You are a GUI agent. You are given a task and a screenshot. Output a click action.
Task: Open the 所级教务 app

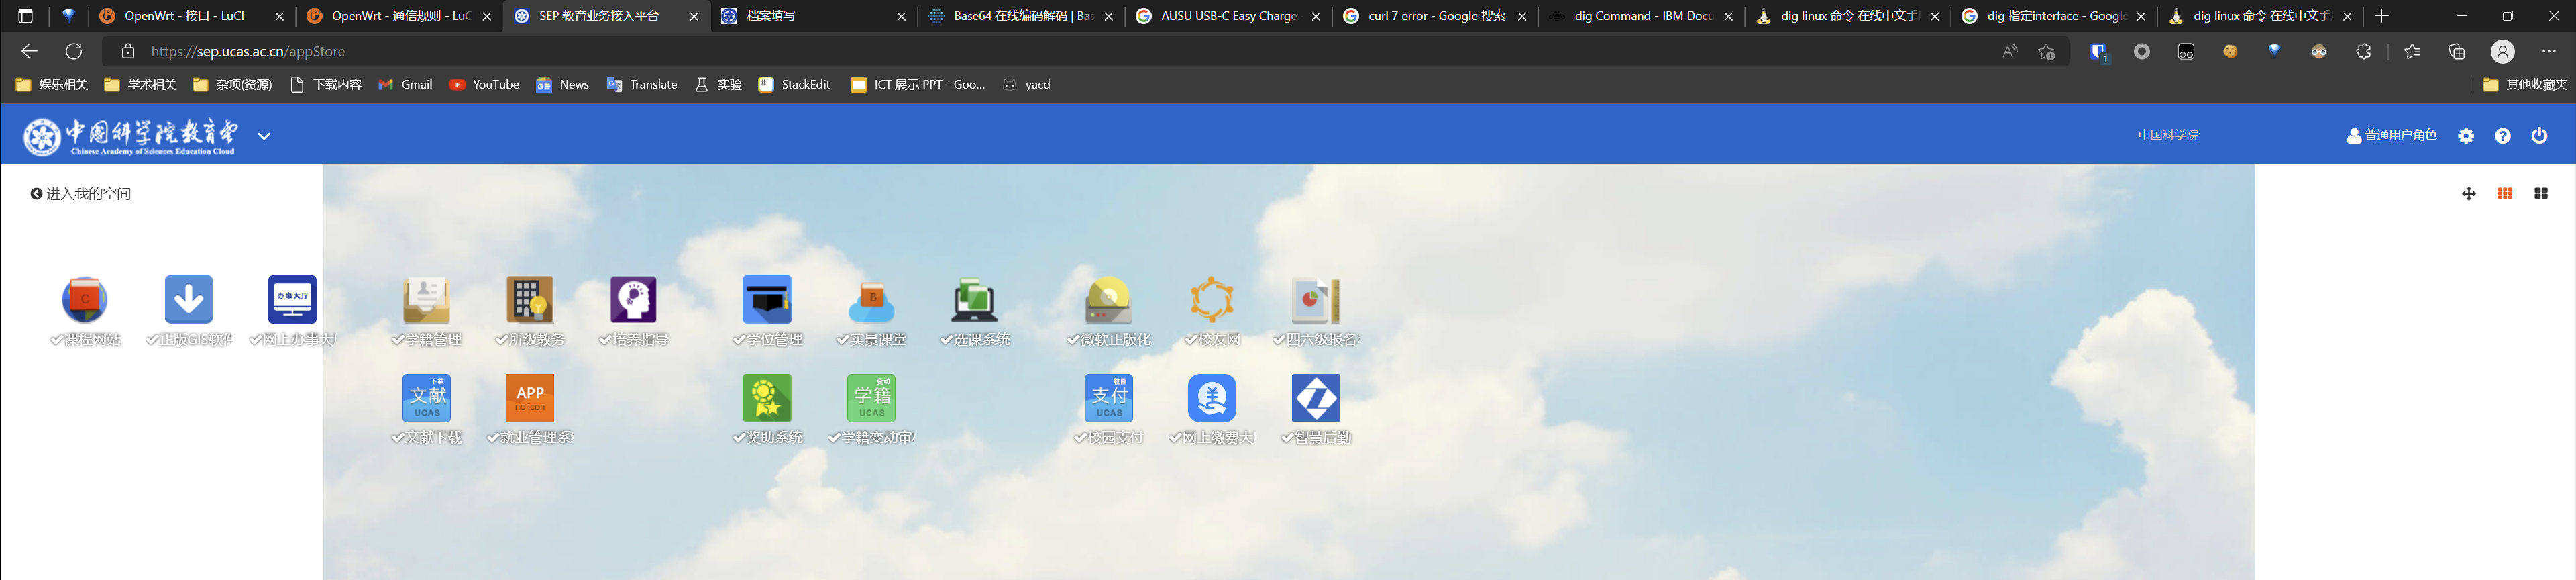530,299
